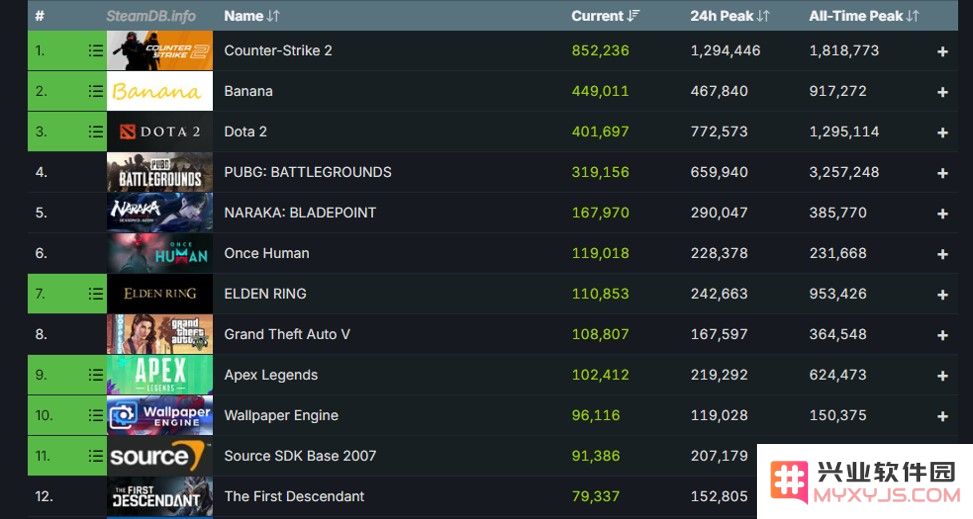The width and height of the screenshot is (973, 519).
Task: Click the # column header
Action: (39, 16)
